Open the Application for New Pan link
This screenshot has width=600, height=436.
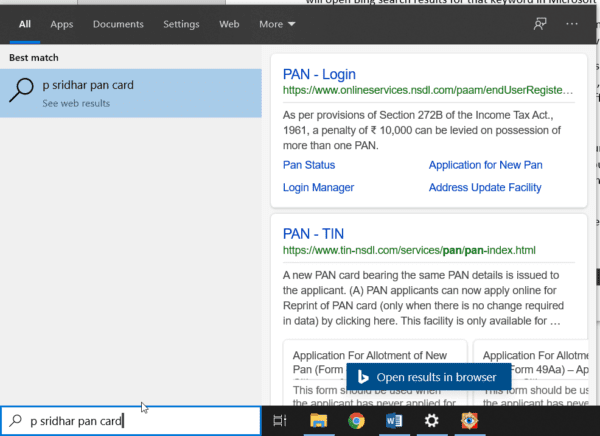[485, 165]
